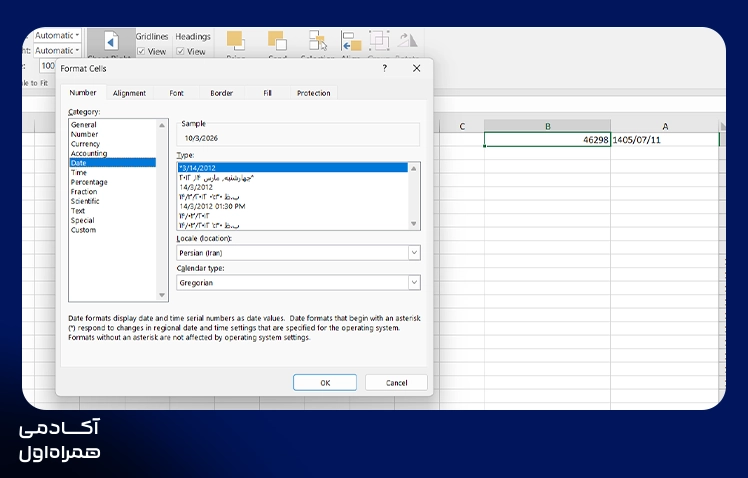Select Percentage category
Screen dimensions: 748x478
[x=113, y=182]
